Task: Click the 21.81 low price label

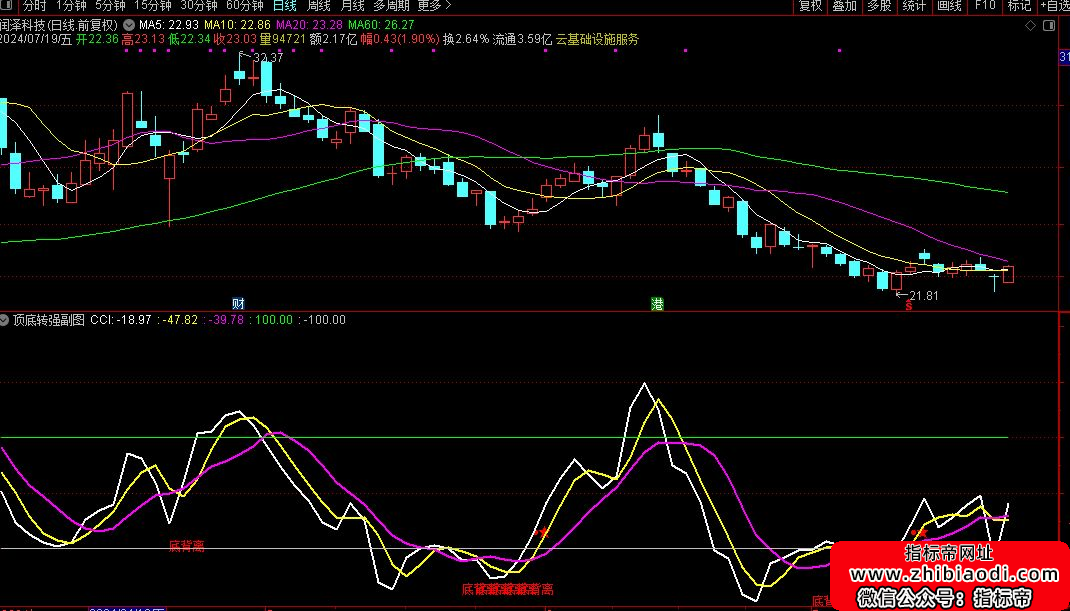Action: 924,296
